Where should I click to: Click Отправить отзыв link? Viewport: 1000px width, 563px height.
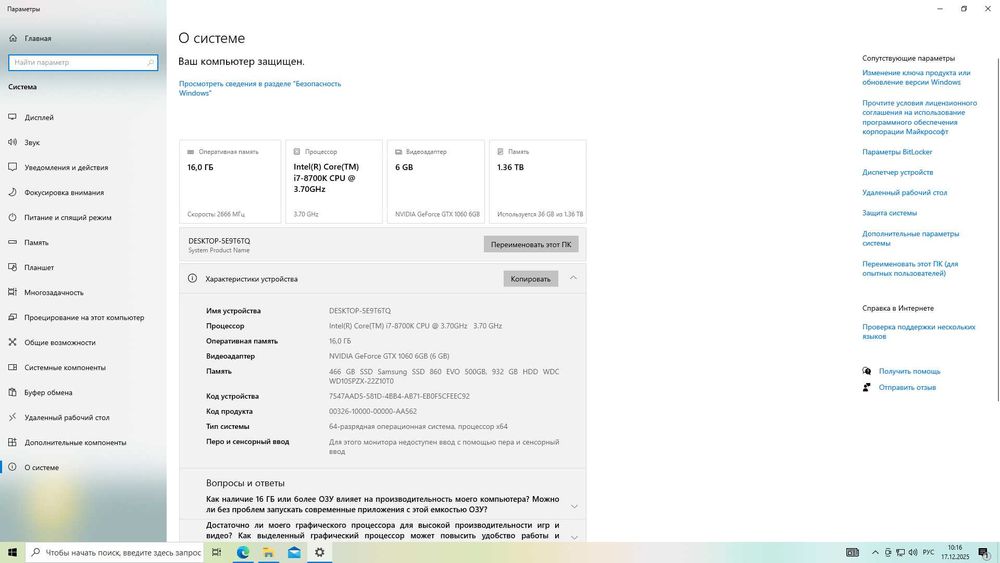pyautogui.click(x=907, y=387)
